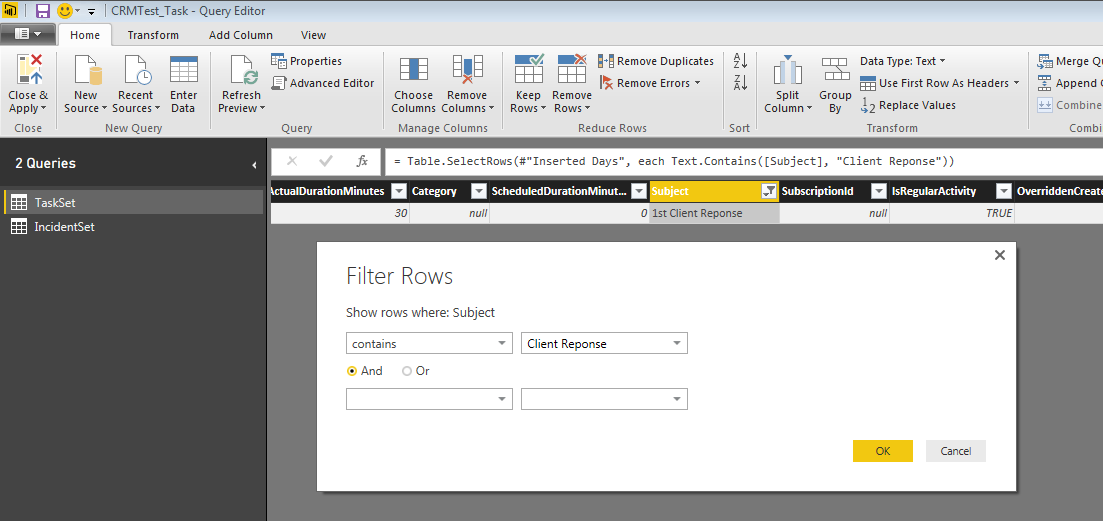Open the File menu button
Screen dimensions: 1103x521
click(27, 34)
